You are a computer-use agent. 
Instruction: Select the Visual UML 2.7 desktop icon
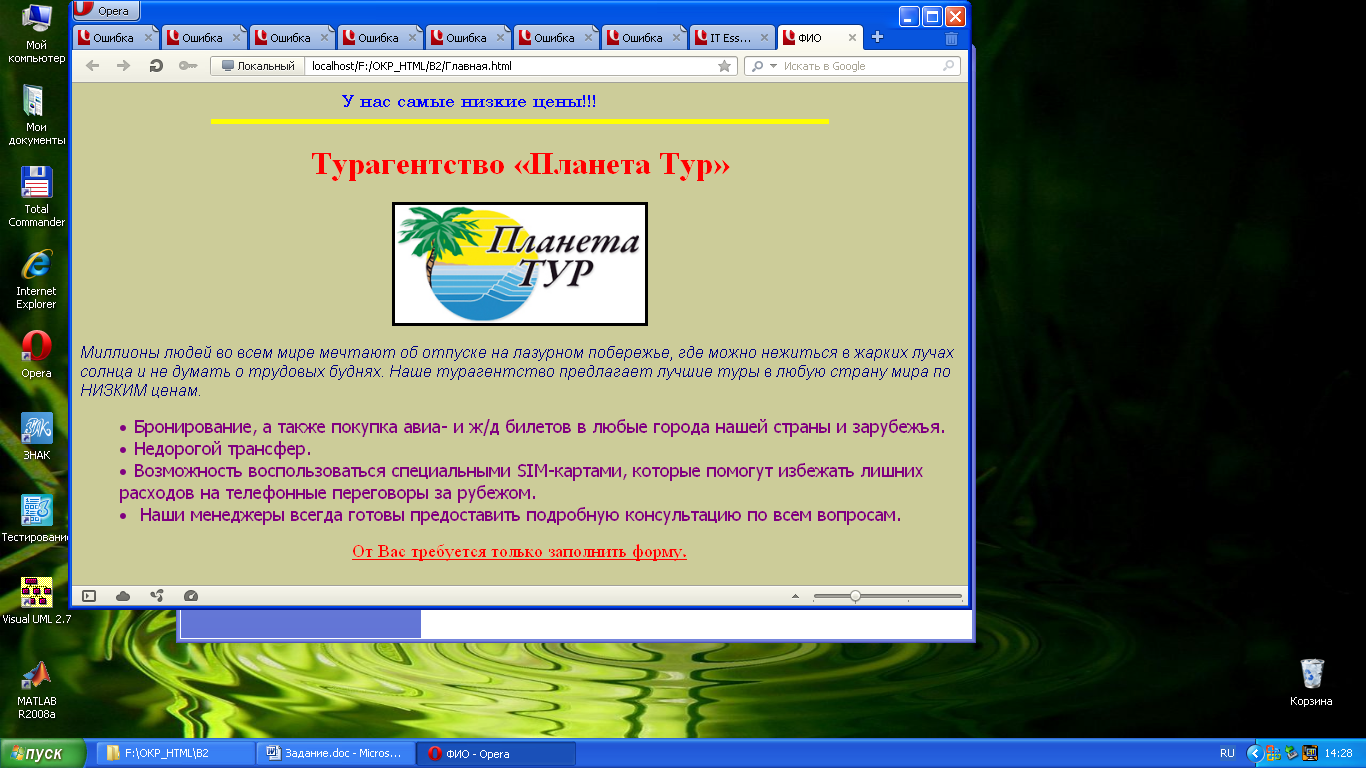[x=36, y=601]
